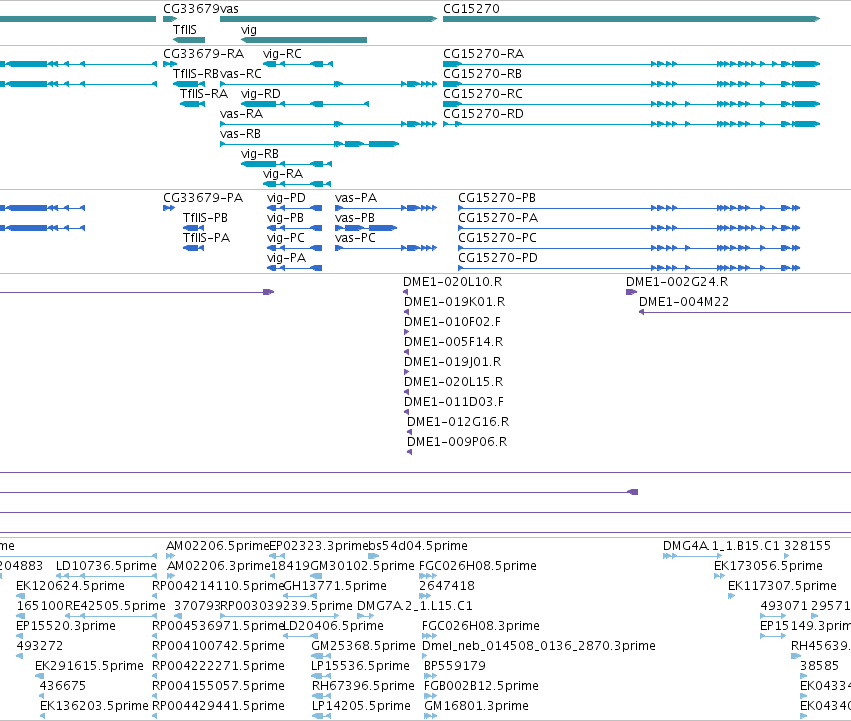Click the TfIIS-RB transcript label
The height and width of the screenshot is (721, 851).
196,74
